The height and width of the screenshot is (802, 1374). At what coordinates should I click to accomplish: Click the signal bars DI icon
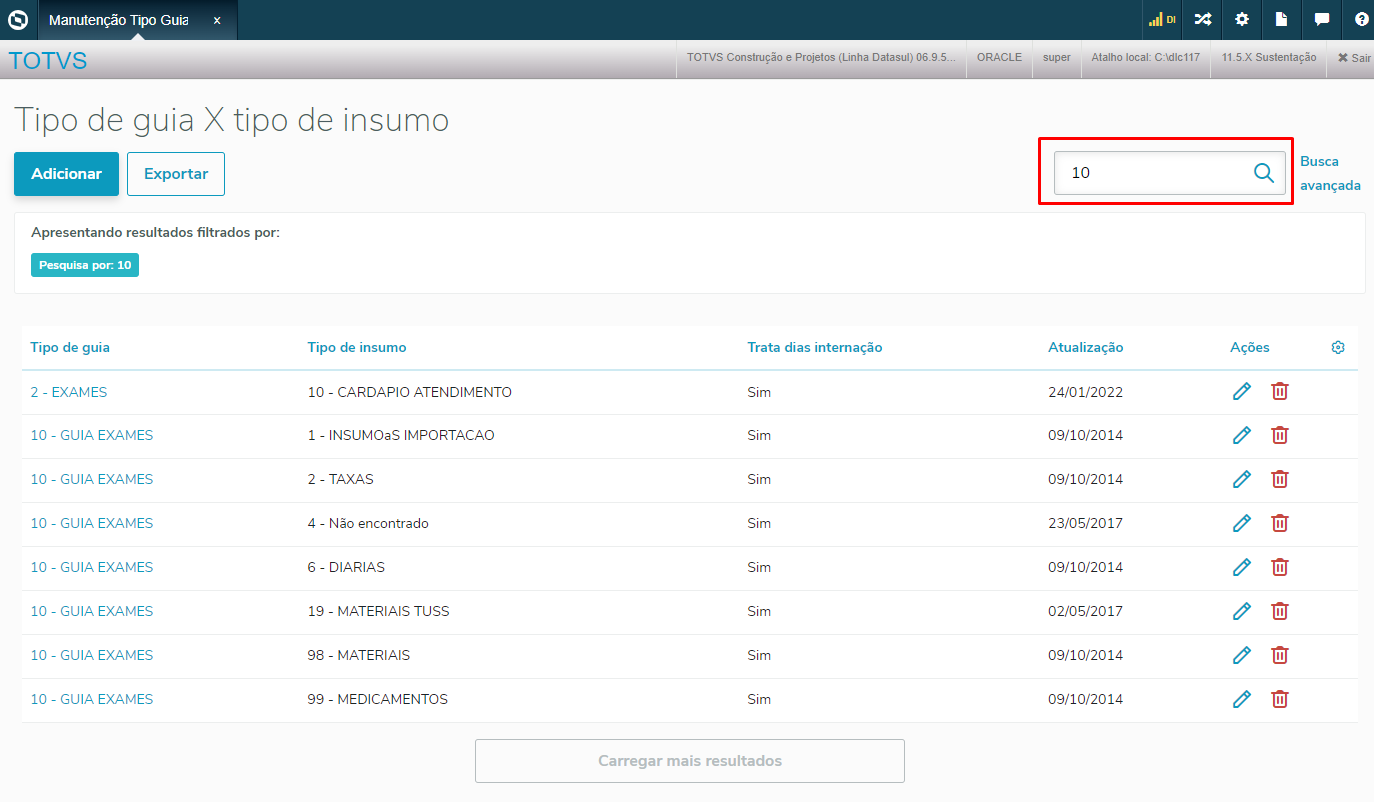click(1162, 19)
